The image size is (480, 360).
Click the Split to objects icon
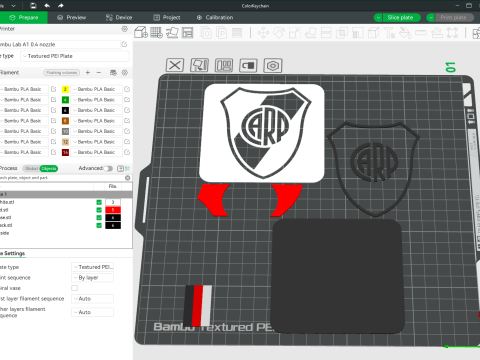coord(206,33)
